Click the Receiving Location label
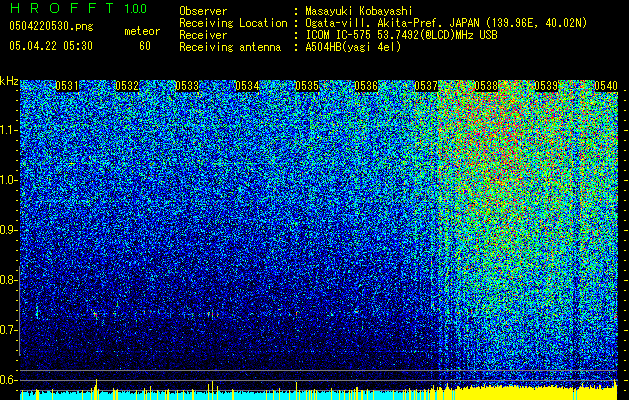Viewport: 629px width, 400px height. click(233, 23)
